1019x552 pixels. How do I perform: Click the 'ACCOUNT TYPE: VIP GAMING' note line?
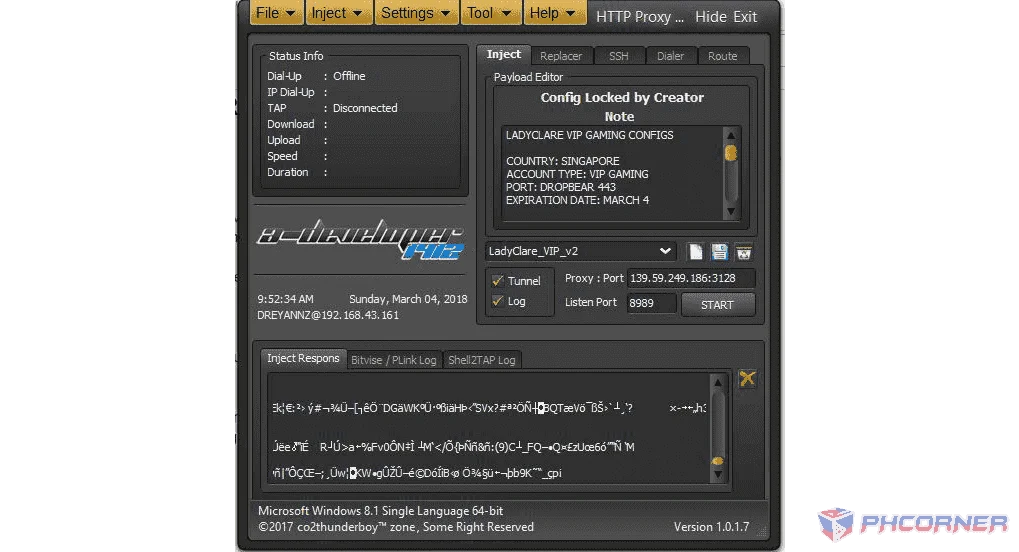[577, 174]
